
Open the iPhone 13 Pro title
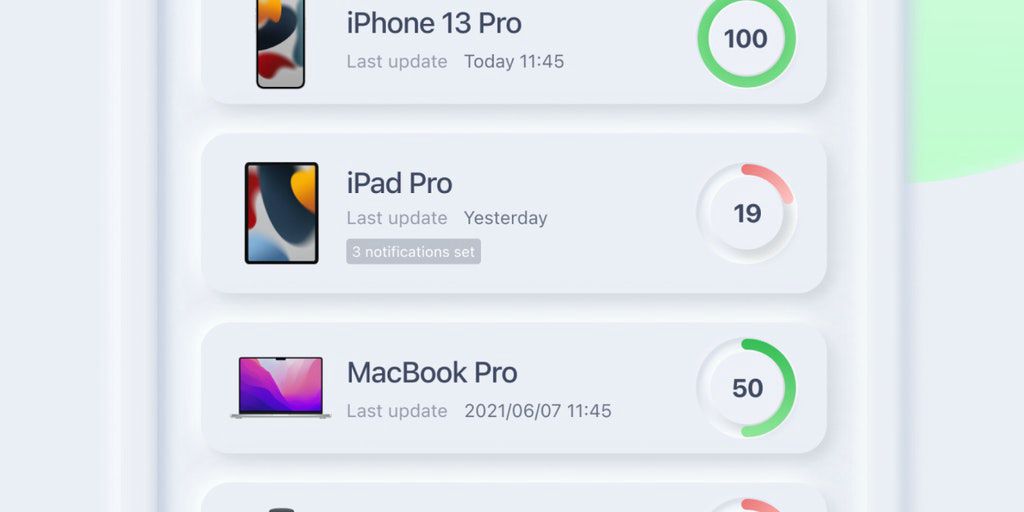(x=434, y=24)
